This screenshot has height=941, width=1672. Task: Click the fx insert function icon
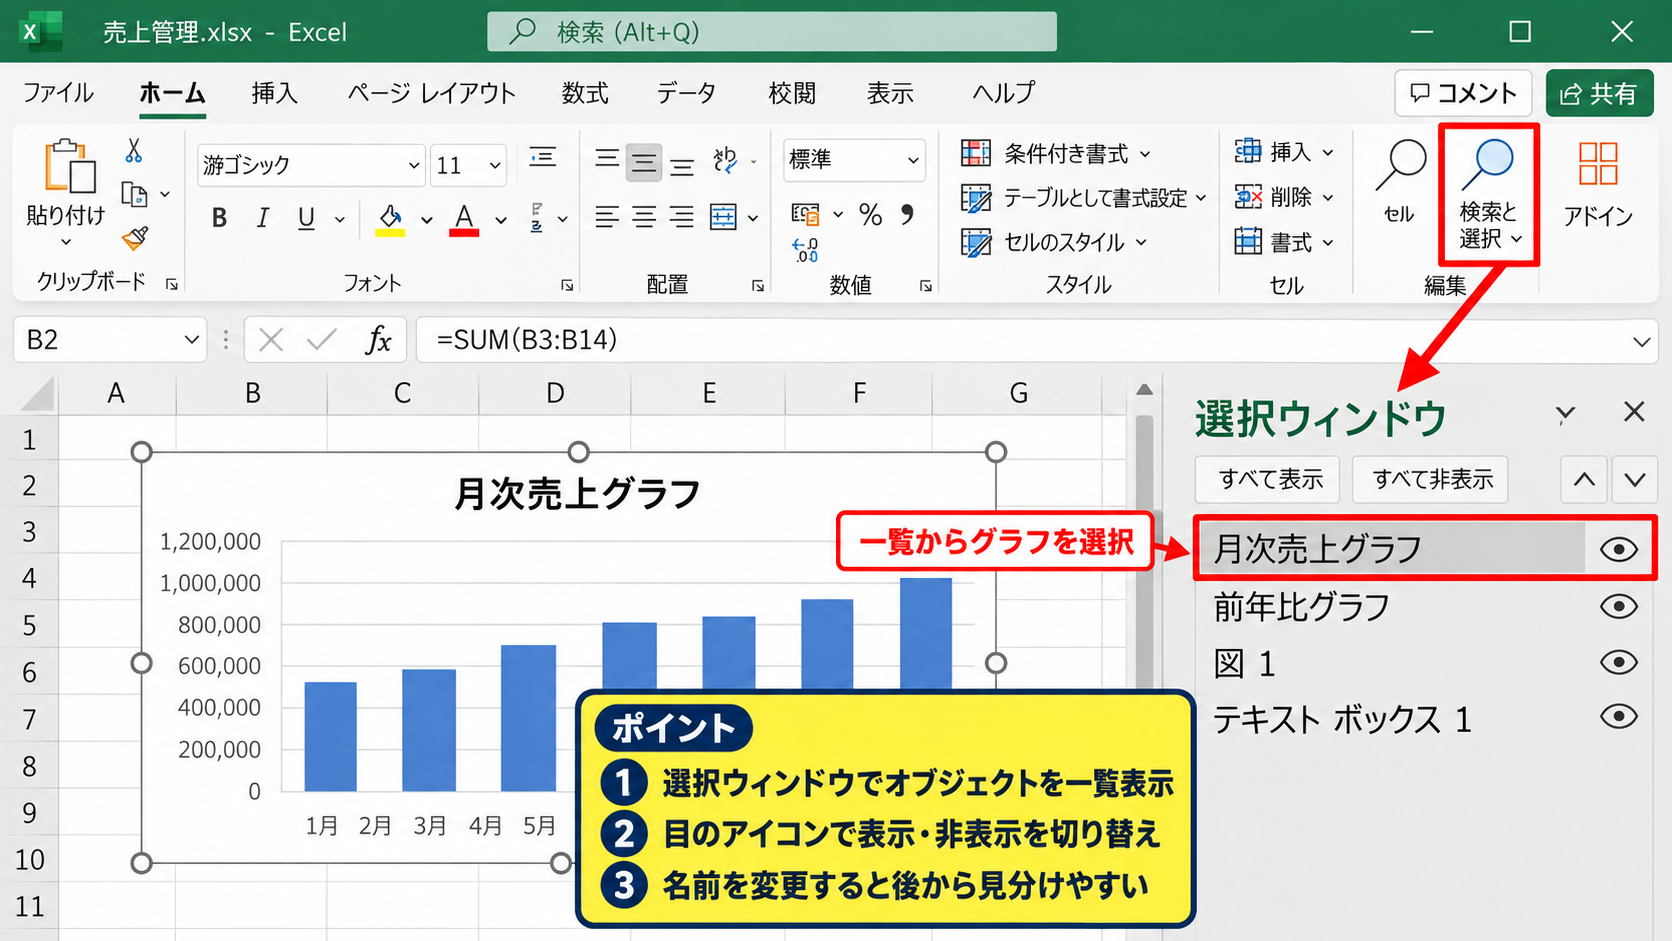coord(378,340)
